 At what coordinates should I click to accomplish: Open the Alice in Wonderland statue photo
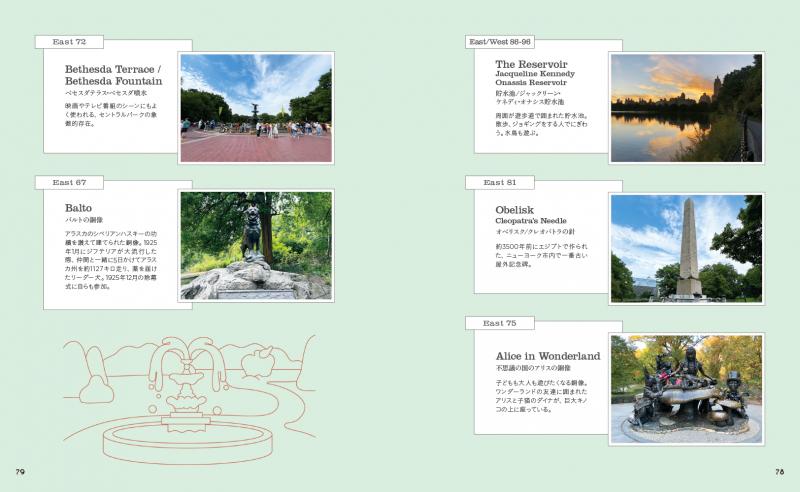(687, 389)
